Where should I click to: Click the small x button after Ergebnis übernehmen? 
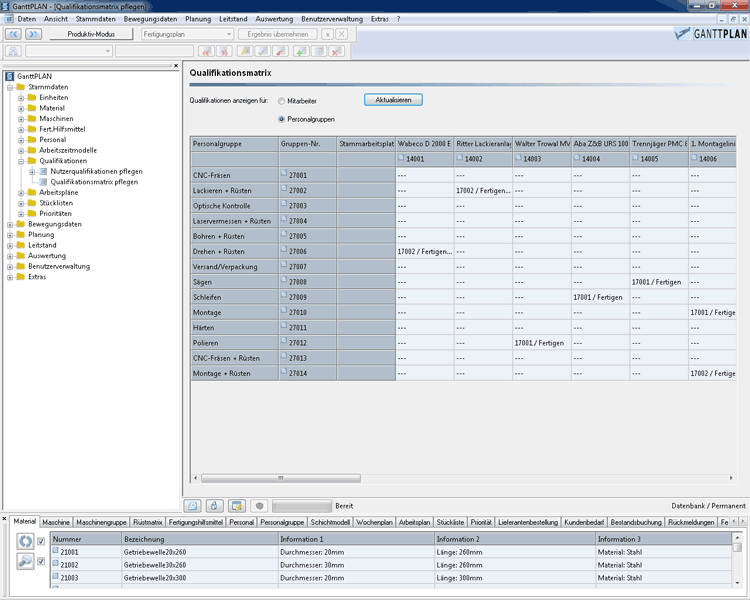[x=327, y=34]
